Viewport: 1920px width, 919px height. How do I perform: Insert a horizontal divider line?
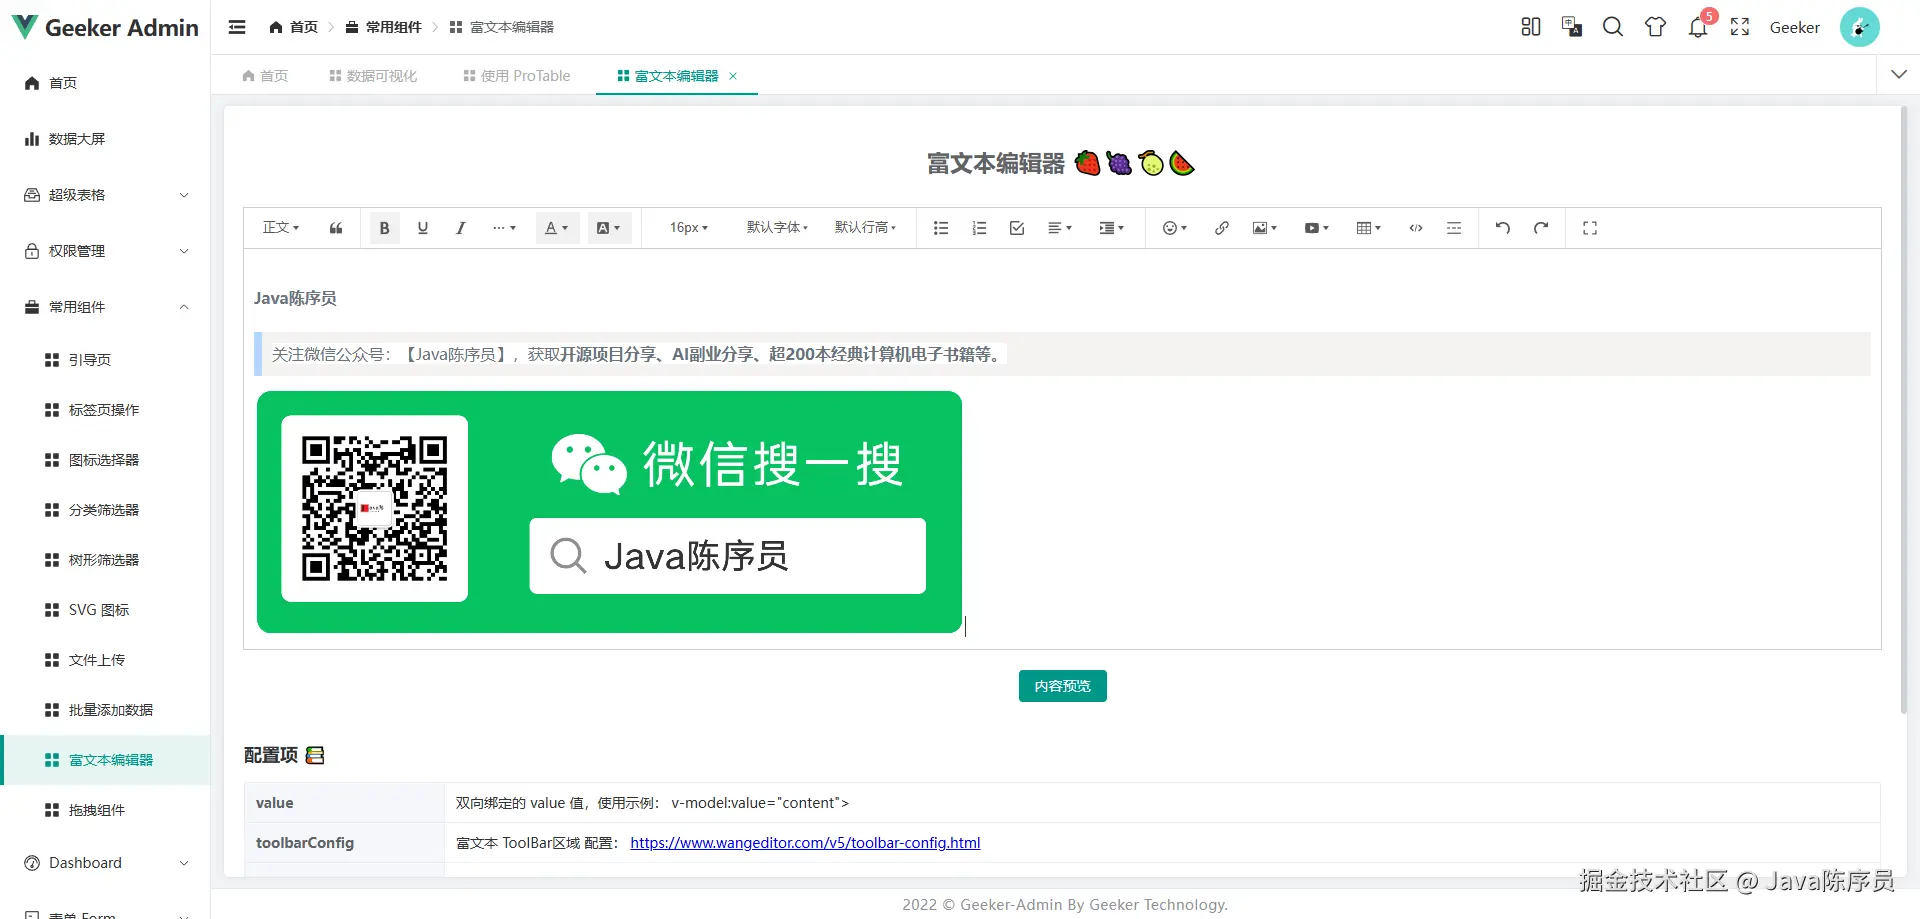(x=1454, y=228)
